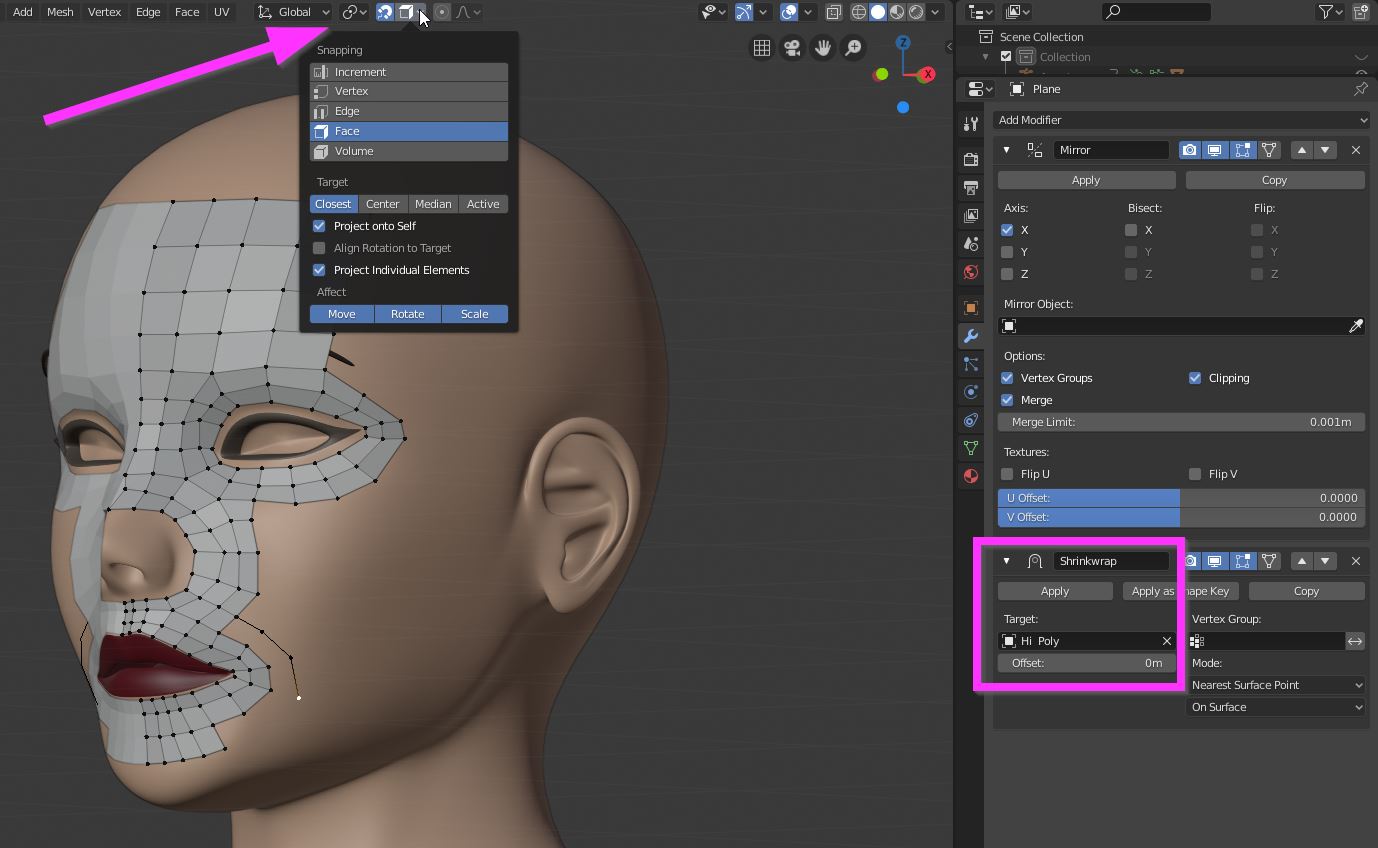Uncheck Project Individual Elements

(319, 270)
